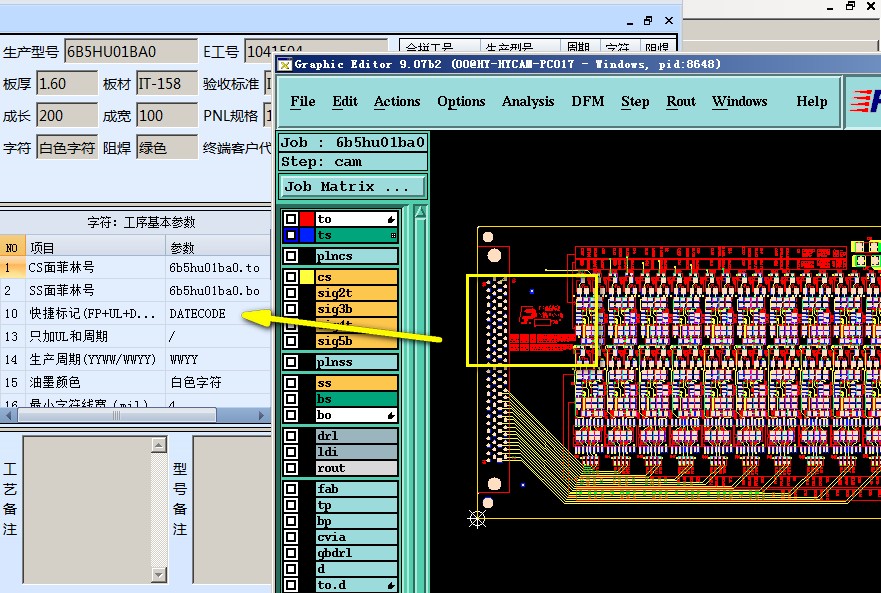This screenshot has height=593, width=881.
Task: Toggle visibility checkbox for layer ldi
Action: pyautogui.click(x=291, y=451)
